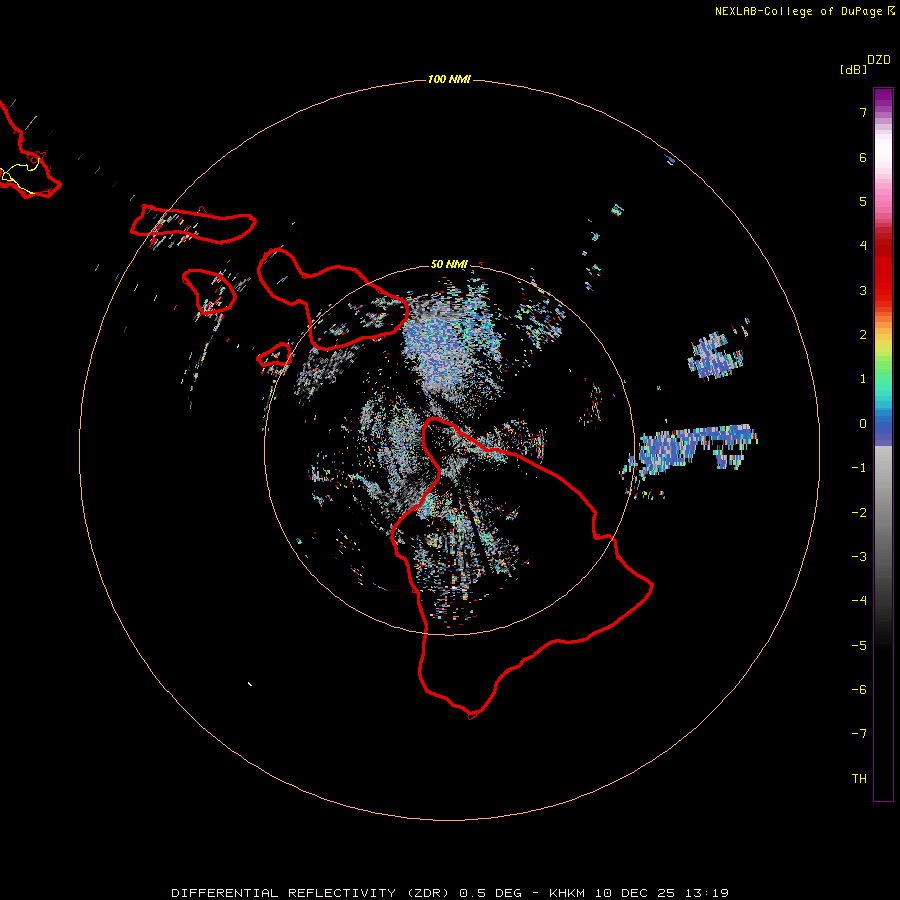Click the -6 value on the color scale

click(859, 690)
